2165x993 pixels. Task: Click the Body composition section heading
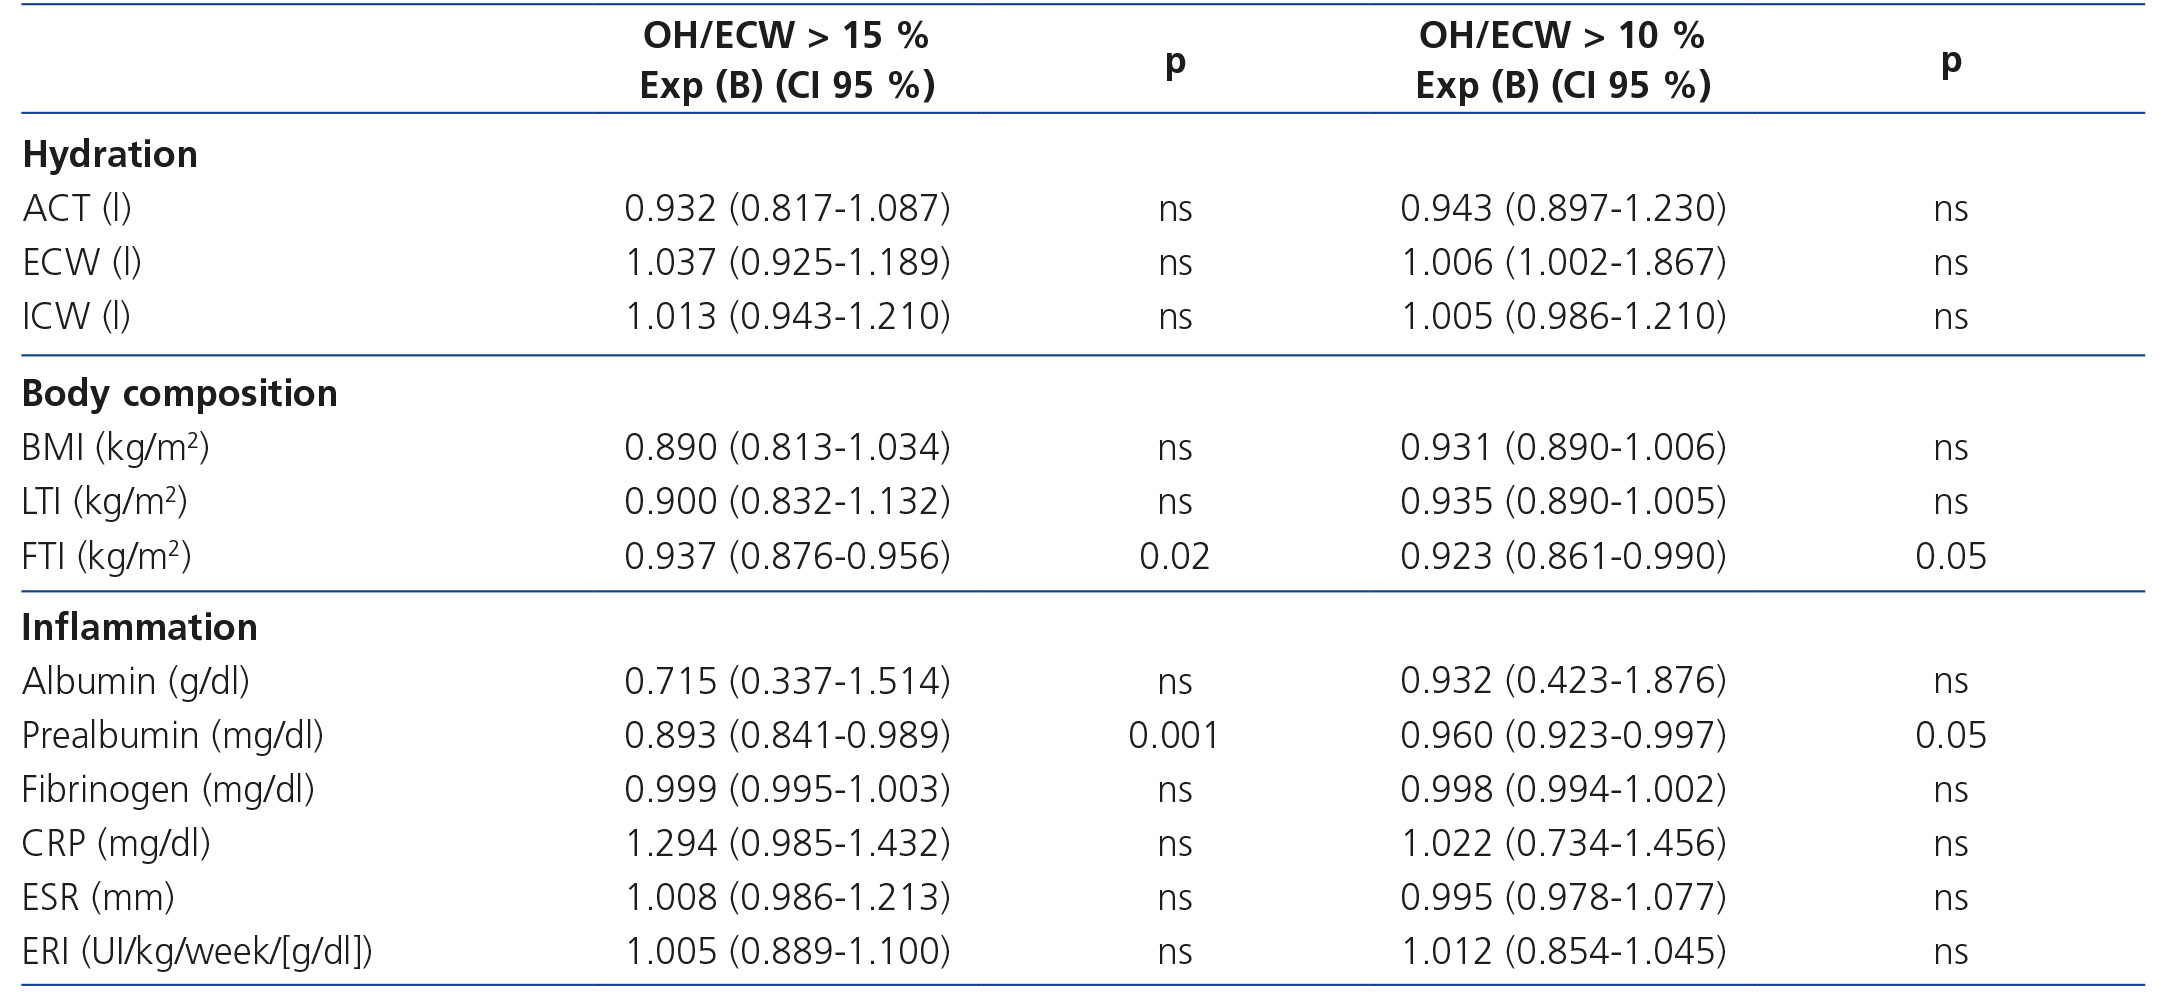point(180,394)
